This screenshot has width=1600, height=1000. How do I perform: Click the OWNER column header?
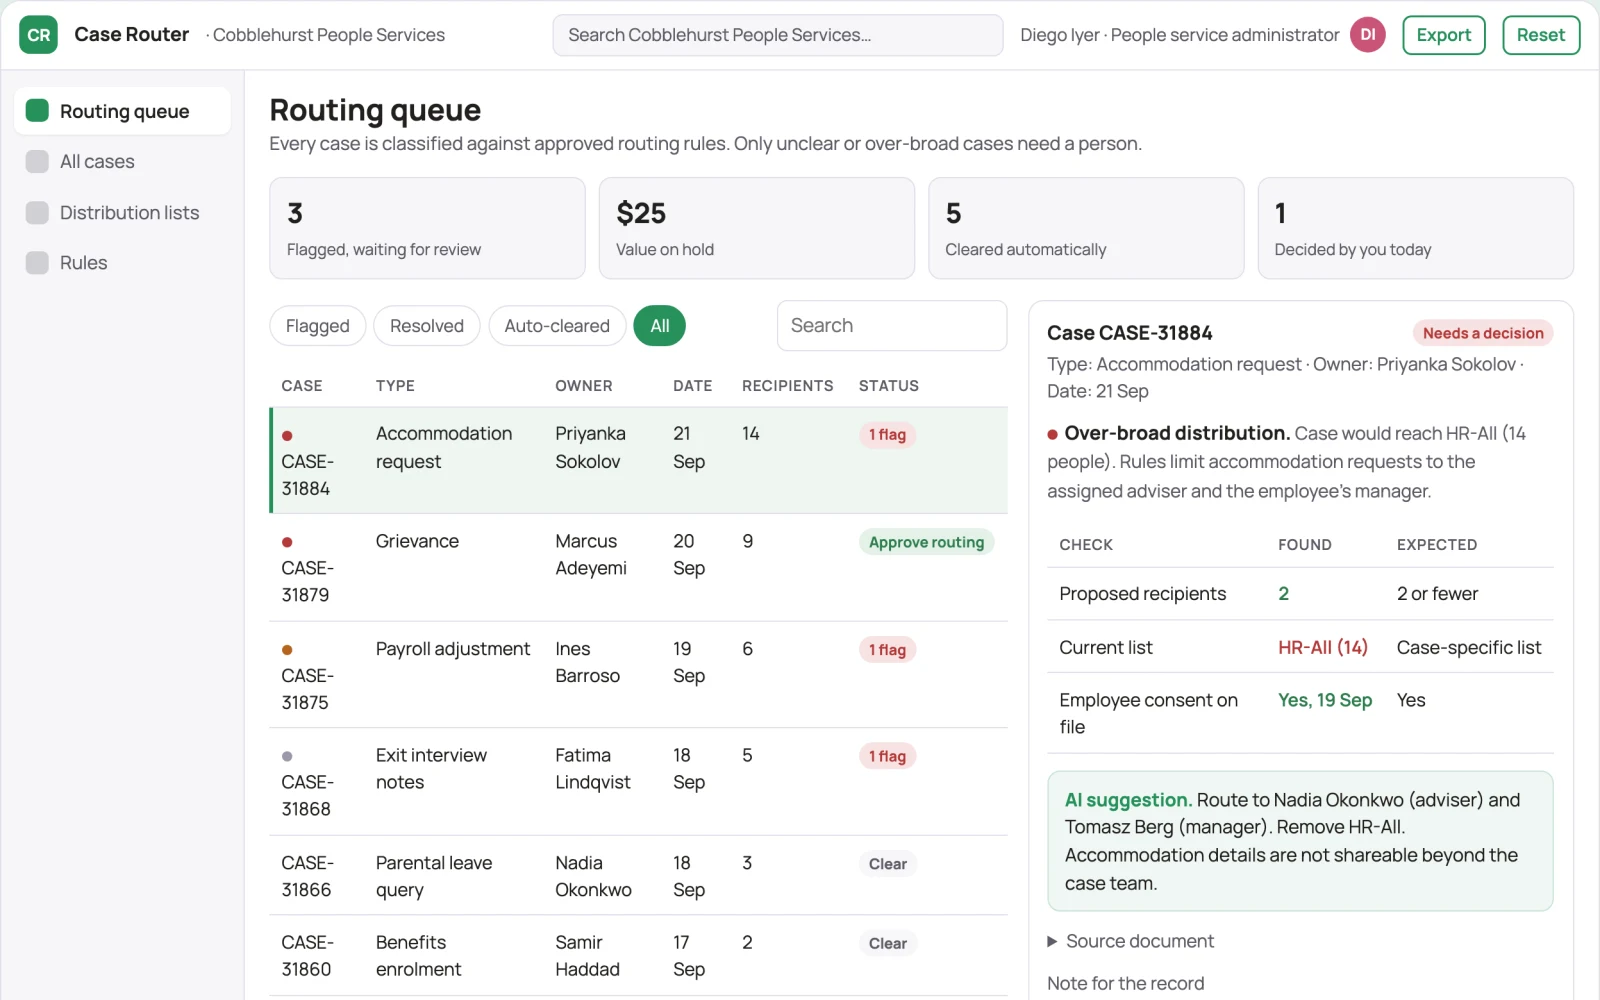[x=584, y=386]
